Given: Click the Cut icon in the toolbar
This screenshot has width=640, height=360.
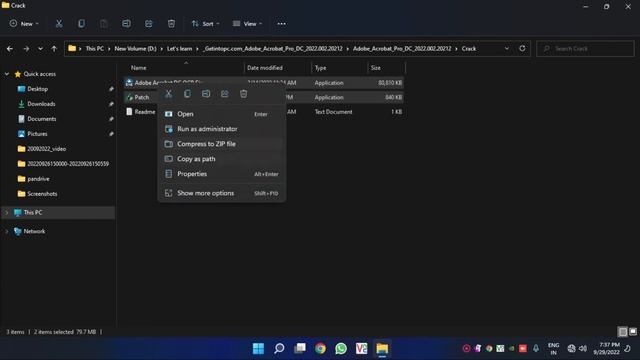Looking at the screenshot, I should click(x=59, y=24).
